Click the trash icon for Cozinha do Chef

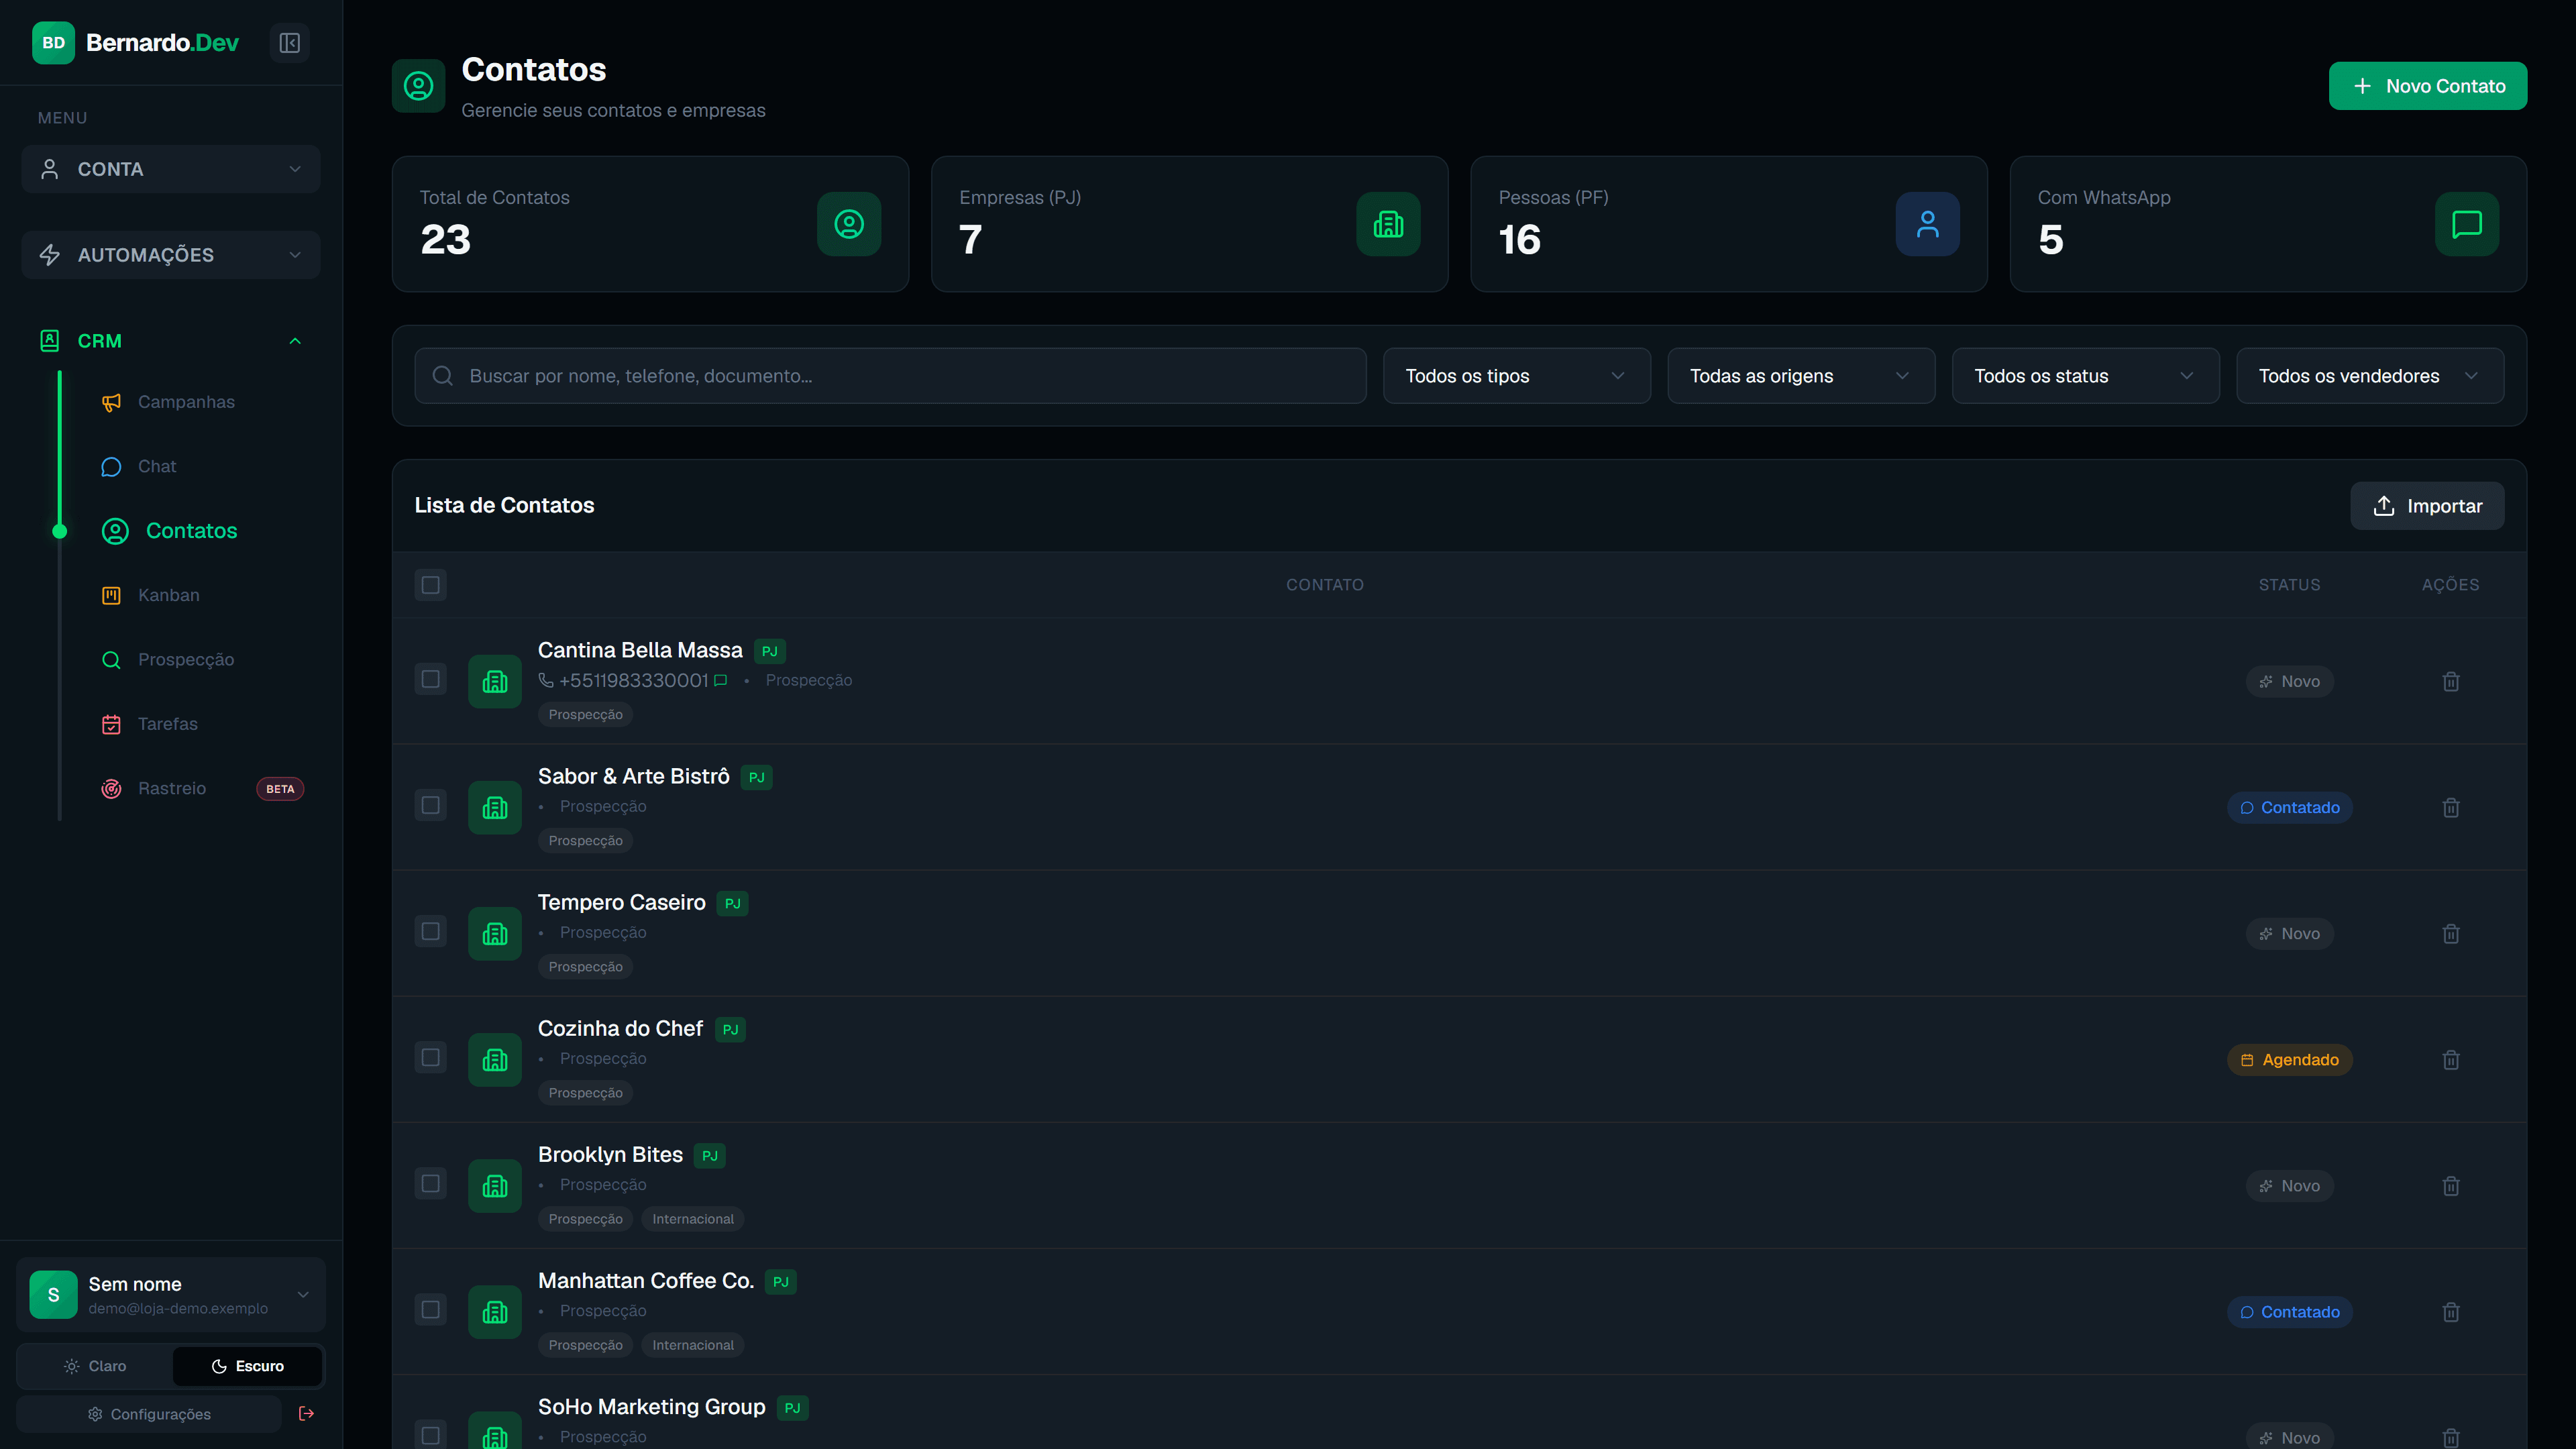[2450, 1059]
